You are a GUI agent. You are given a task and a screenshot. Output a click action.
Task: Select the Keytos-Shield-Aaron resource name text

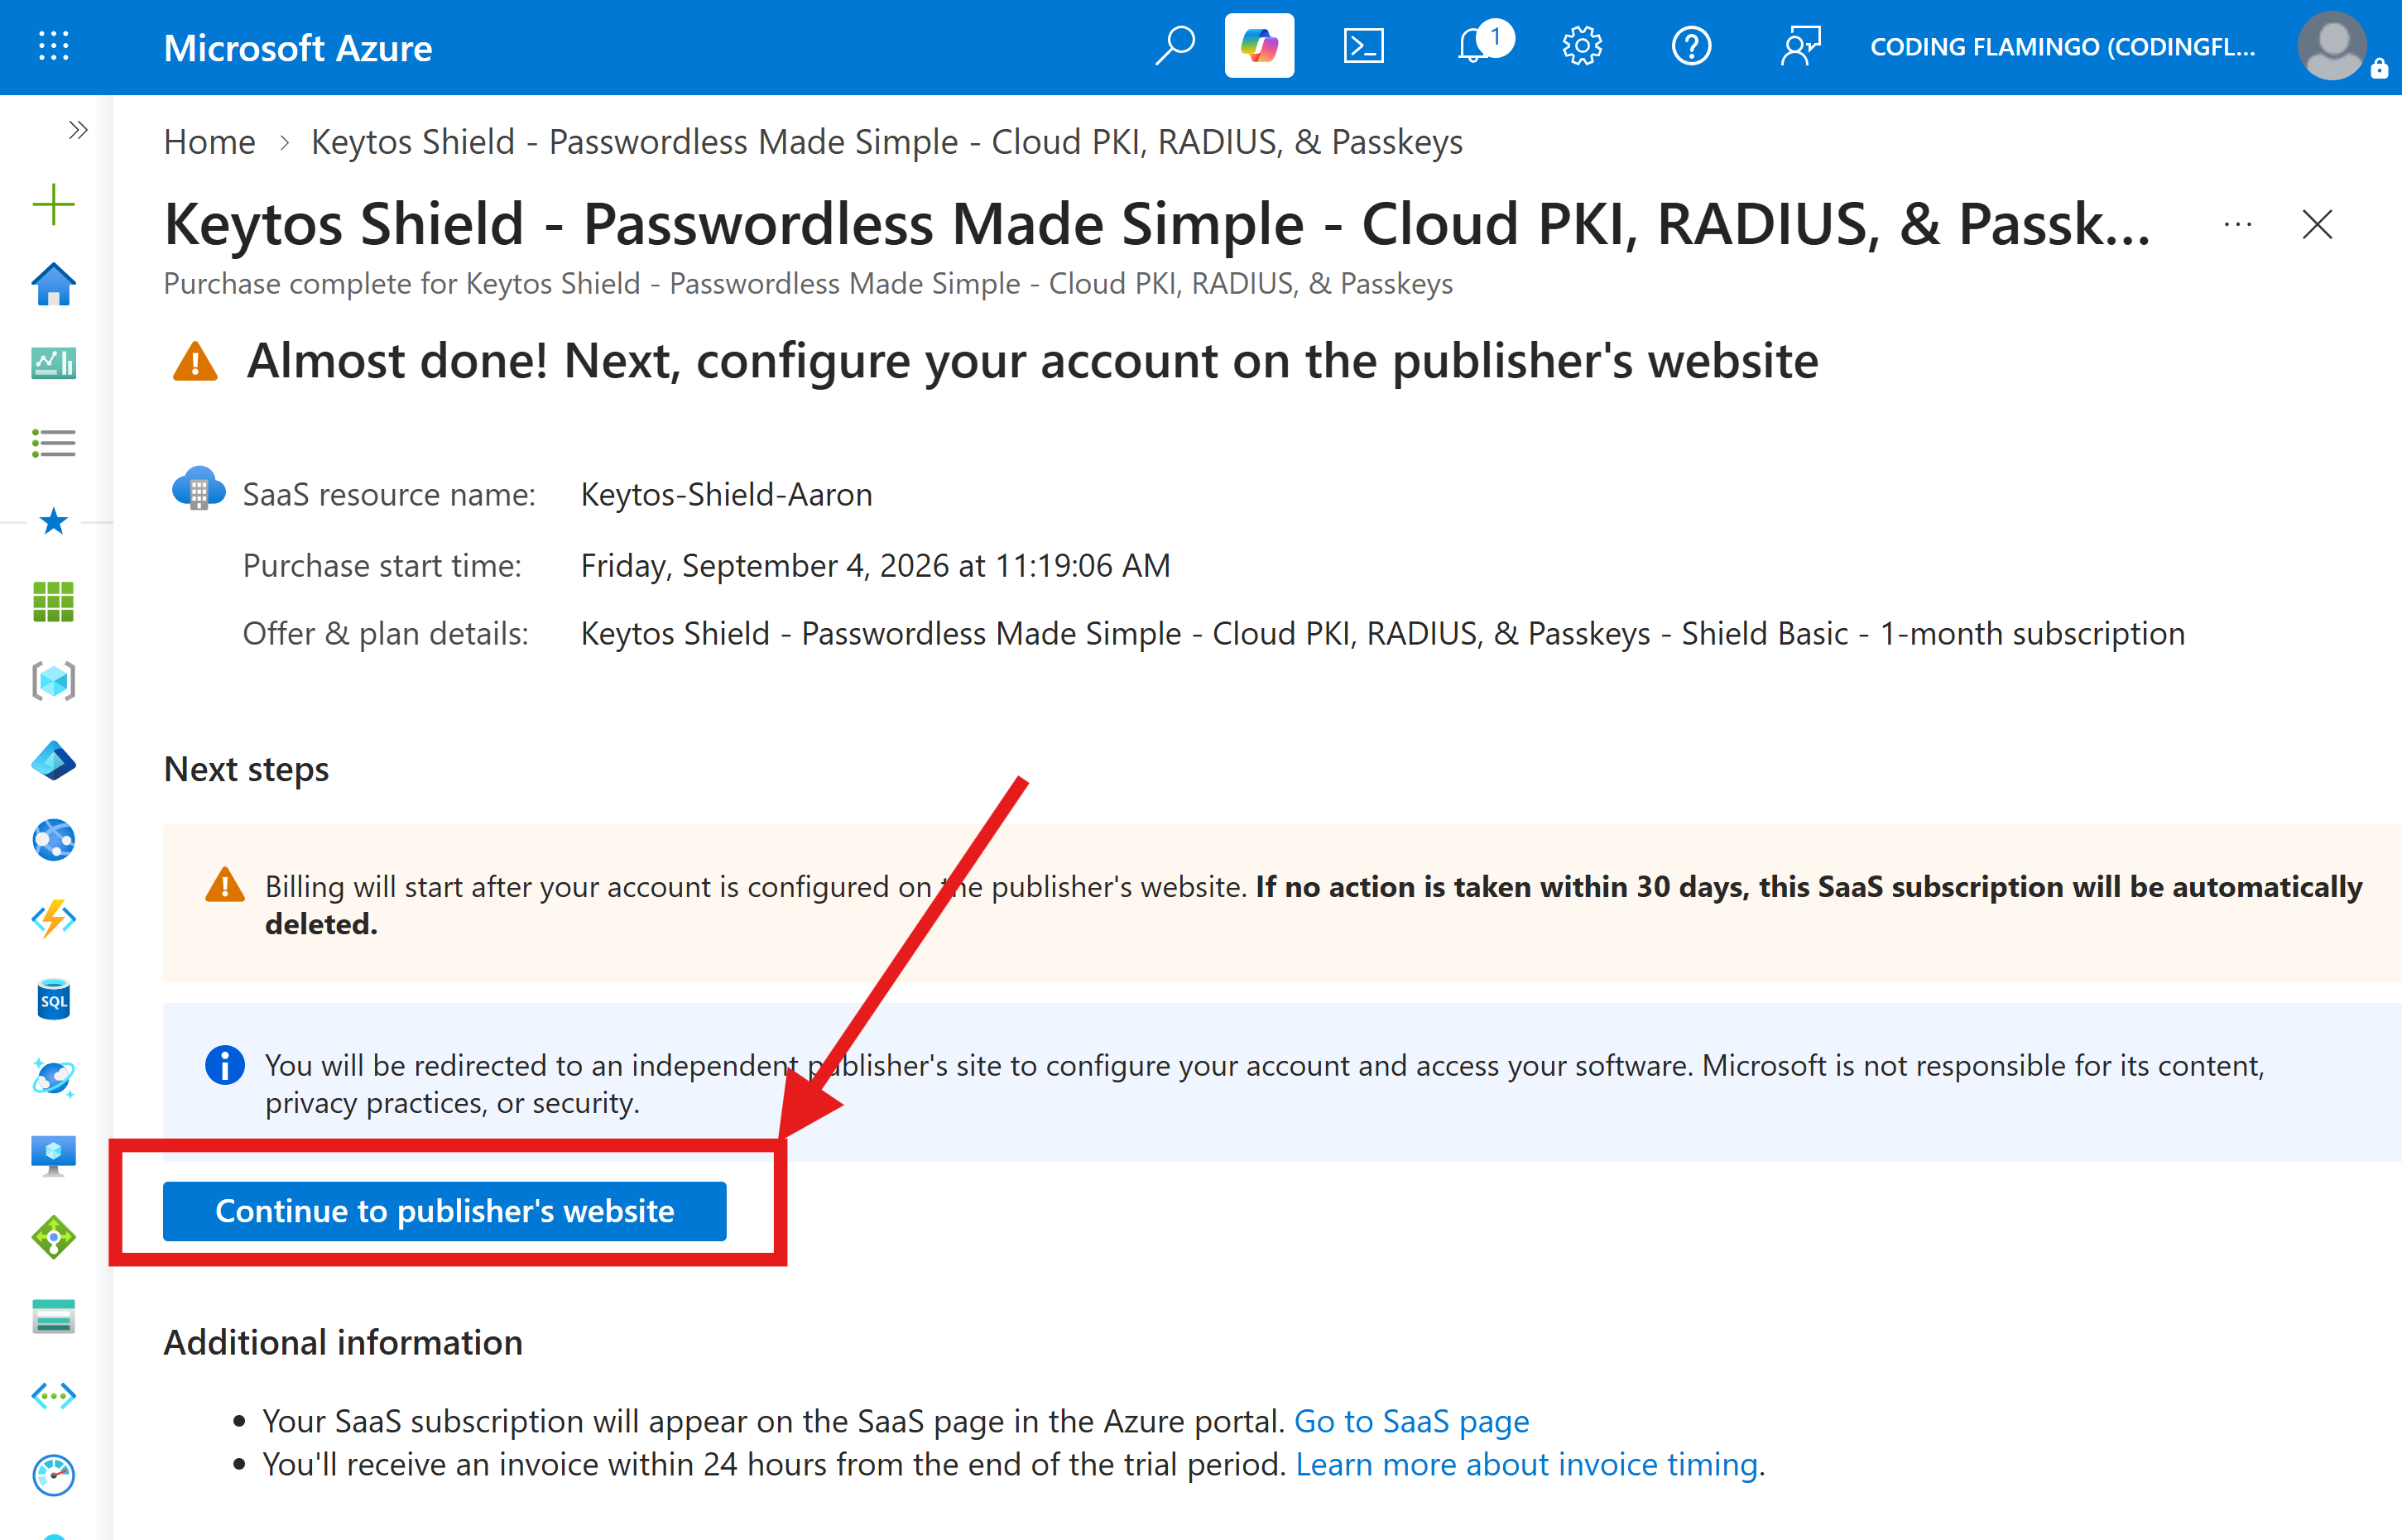726,494
